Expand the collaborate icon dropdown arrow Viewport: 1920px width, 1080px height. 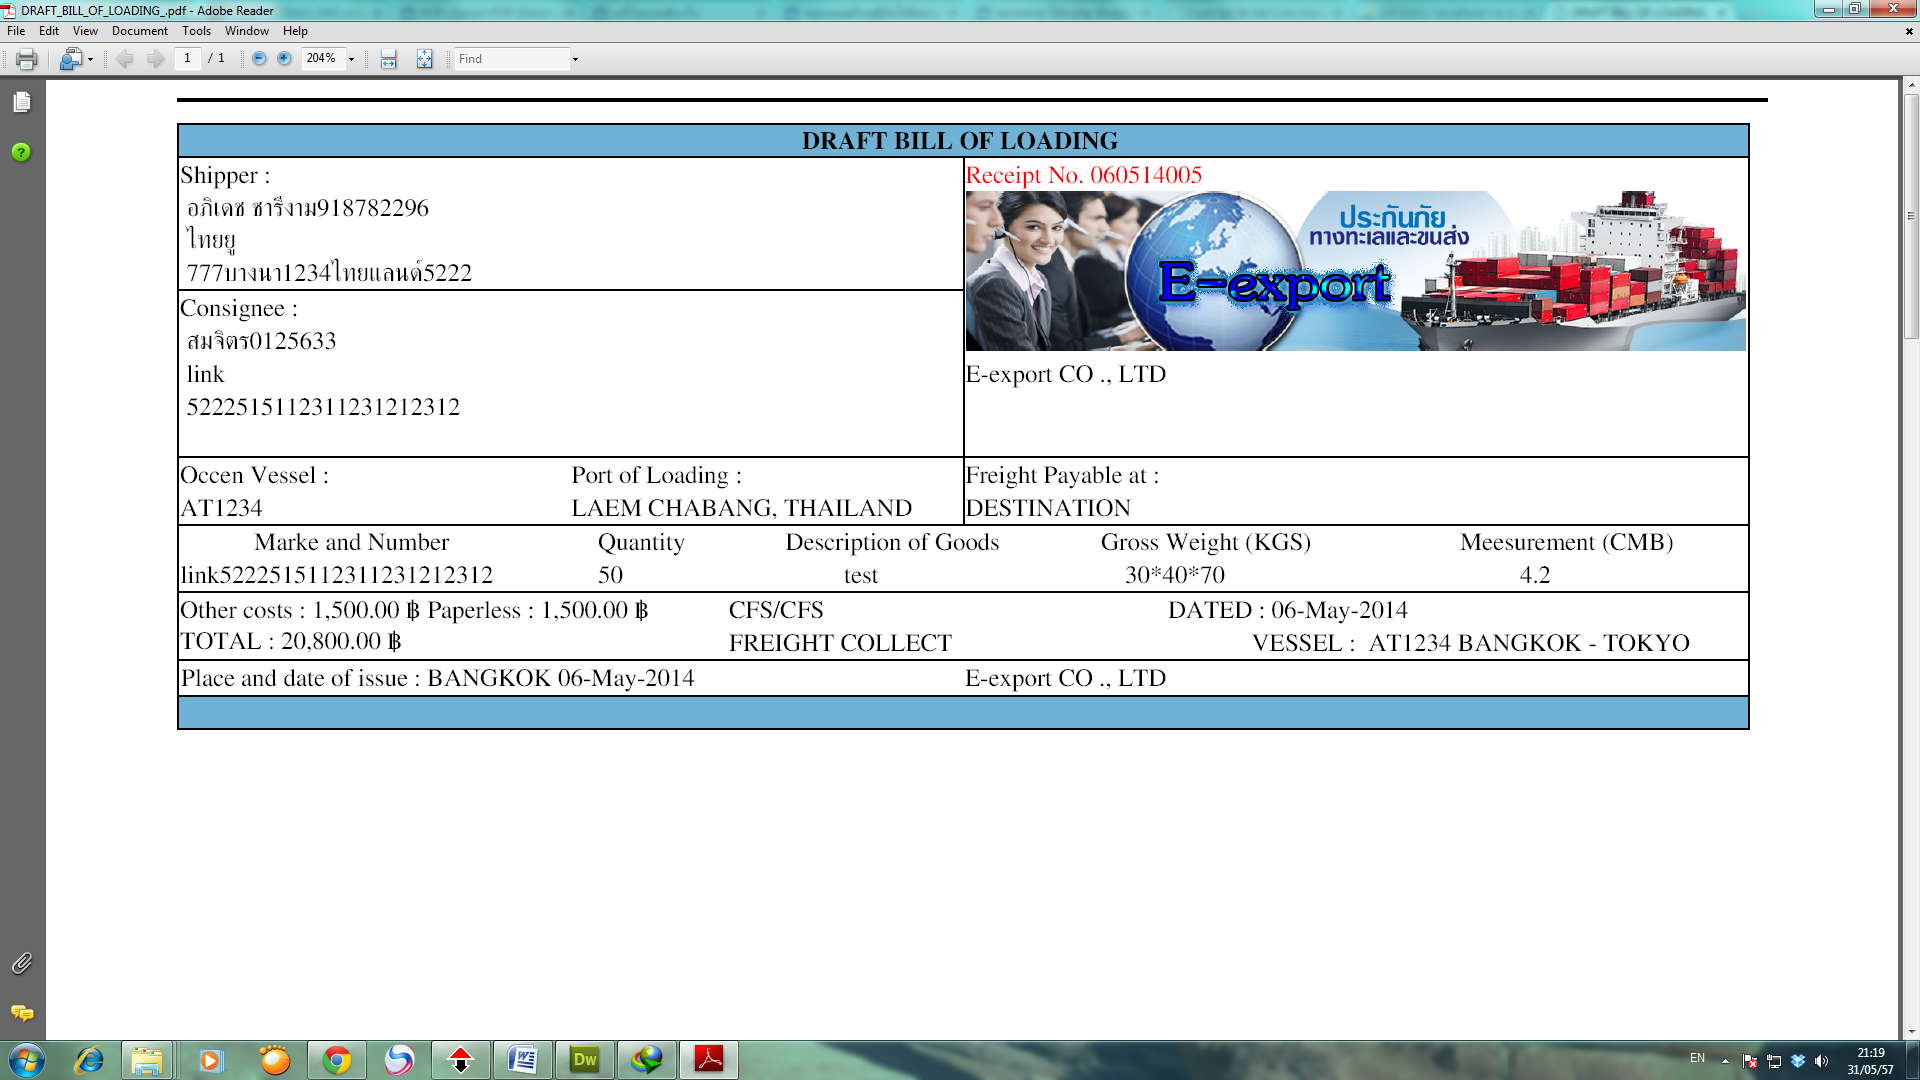(90, 60)
